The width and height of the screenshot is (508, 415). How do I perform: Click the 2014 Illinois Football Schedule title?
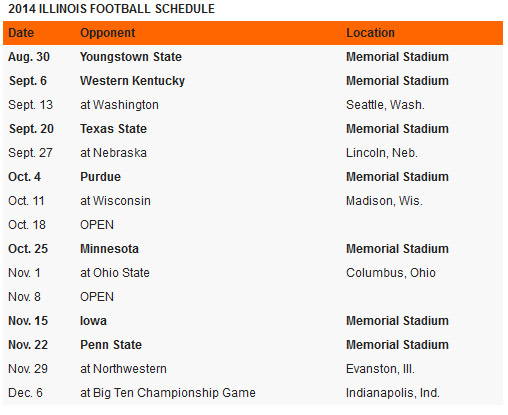[111, 9]
